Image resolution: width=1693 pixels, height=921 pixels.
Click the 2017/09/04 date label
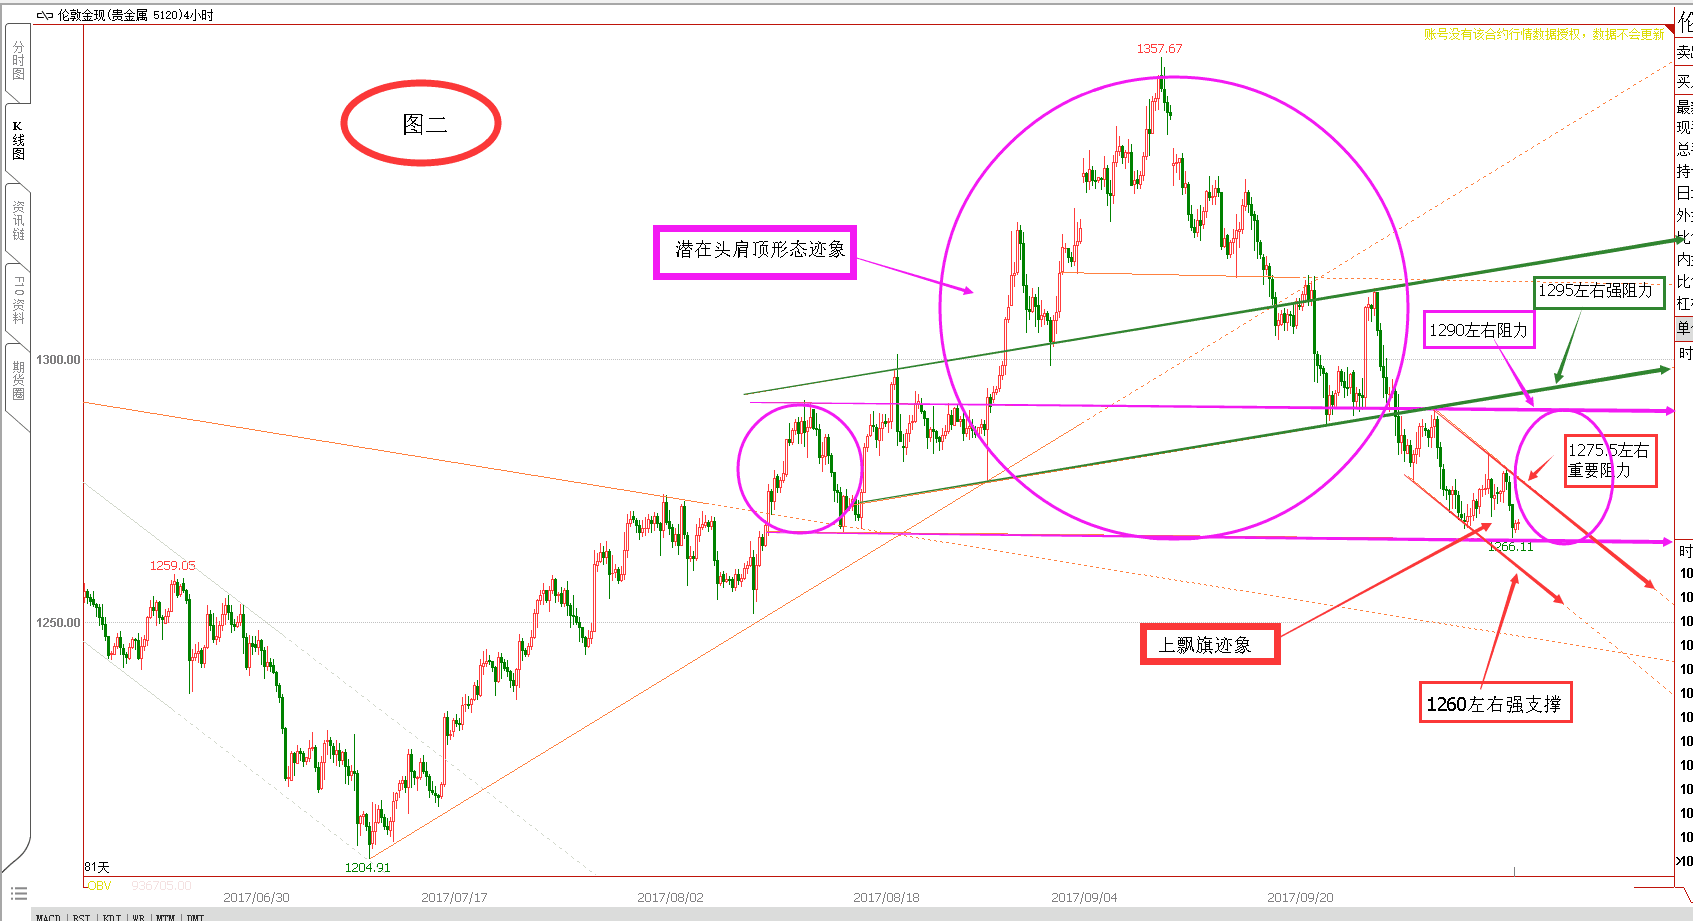[x=1084, y=897]
